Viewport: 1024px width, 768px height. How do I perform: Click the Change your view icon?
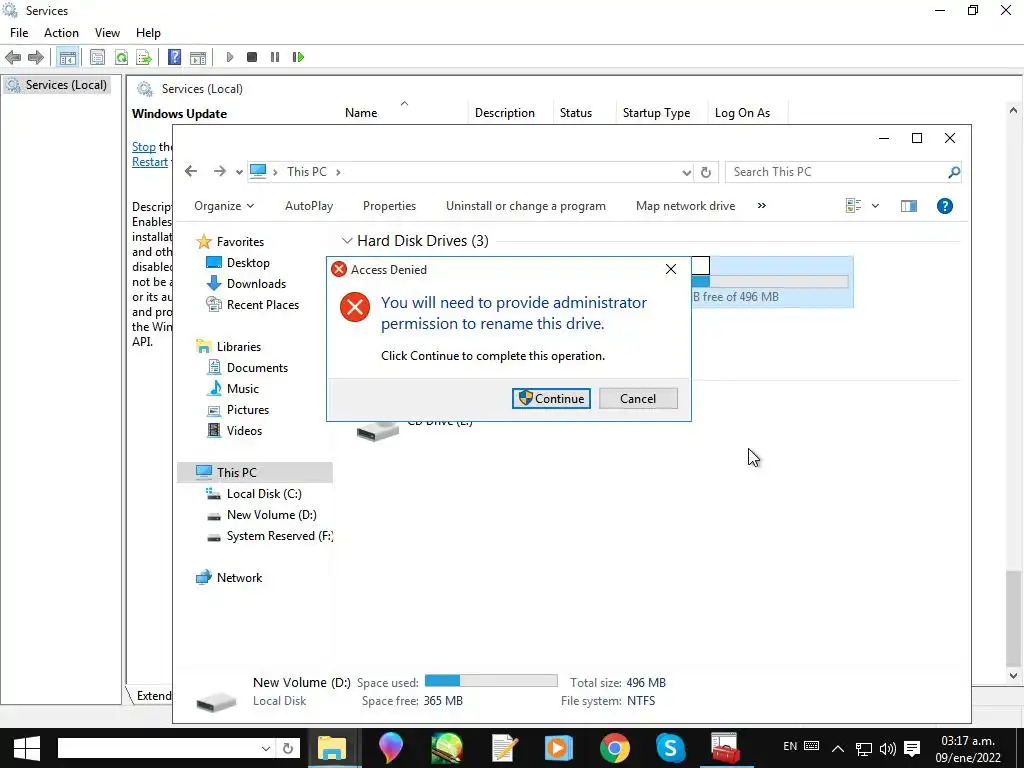pyautogui.click(x=853, y=206)
